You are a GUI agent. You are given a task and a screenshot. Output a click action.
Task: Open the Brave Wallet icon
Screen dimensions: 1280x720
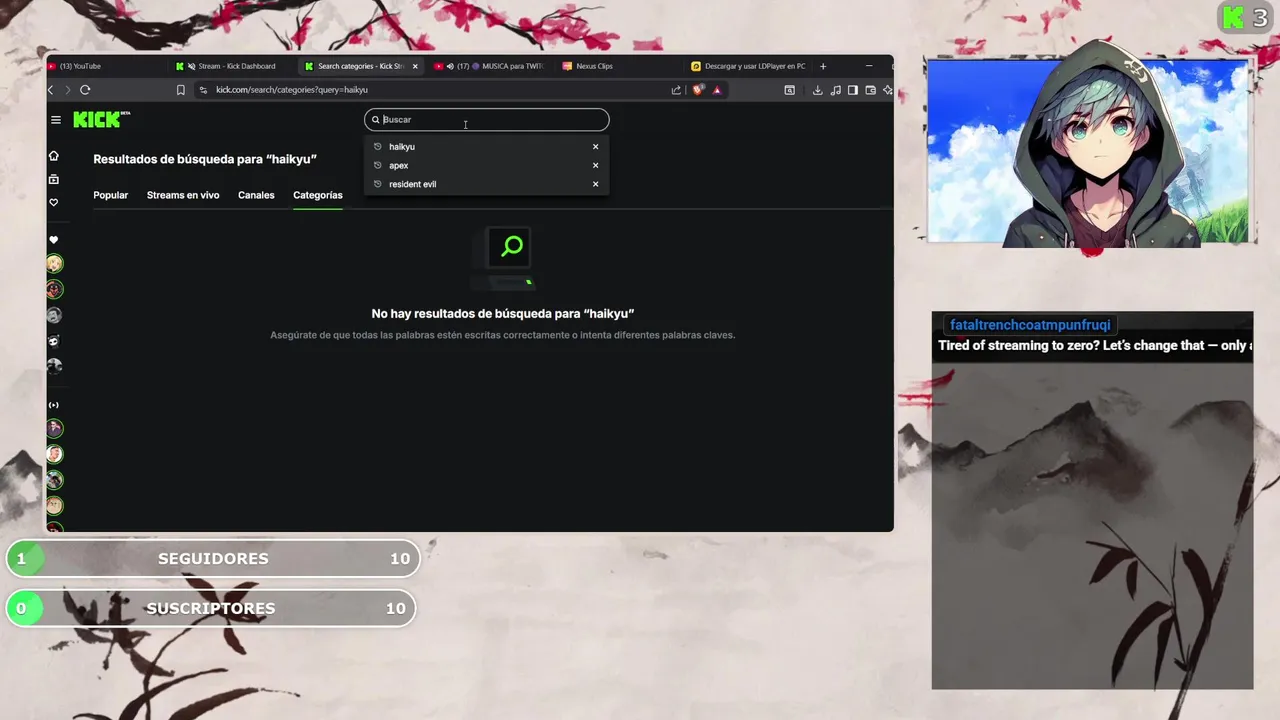871,90
